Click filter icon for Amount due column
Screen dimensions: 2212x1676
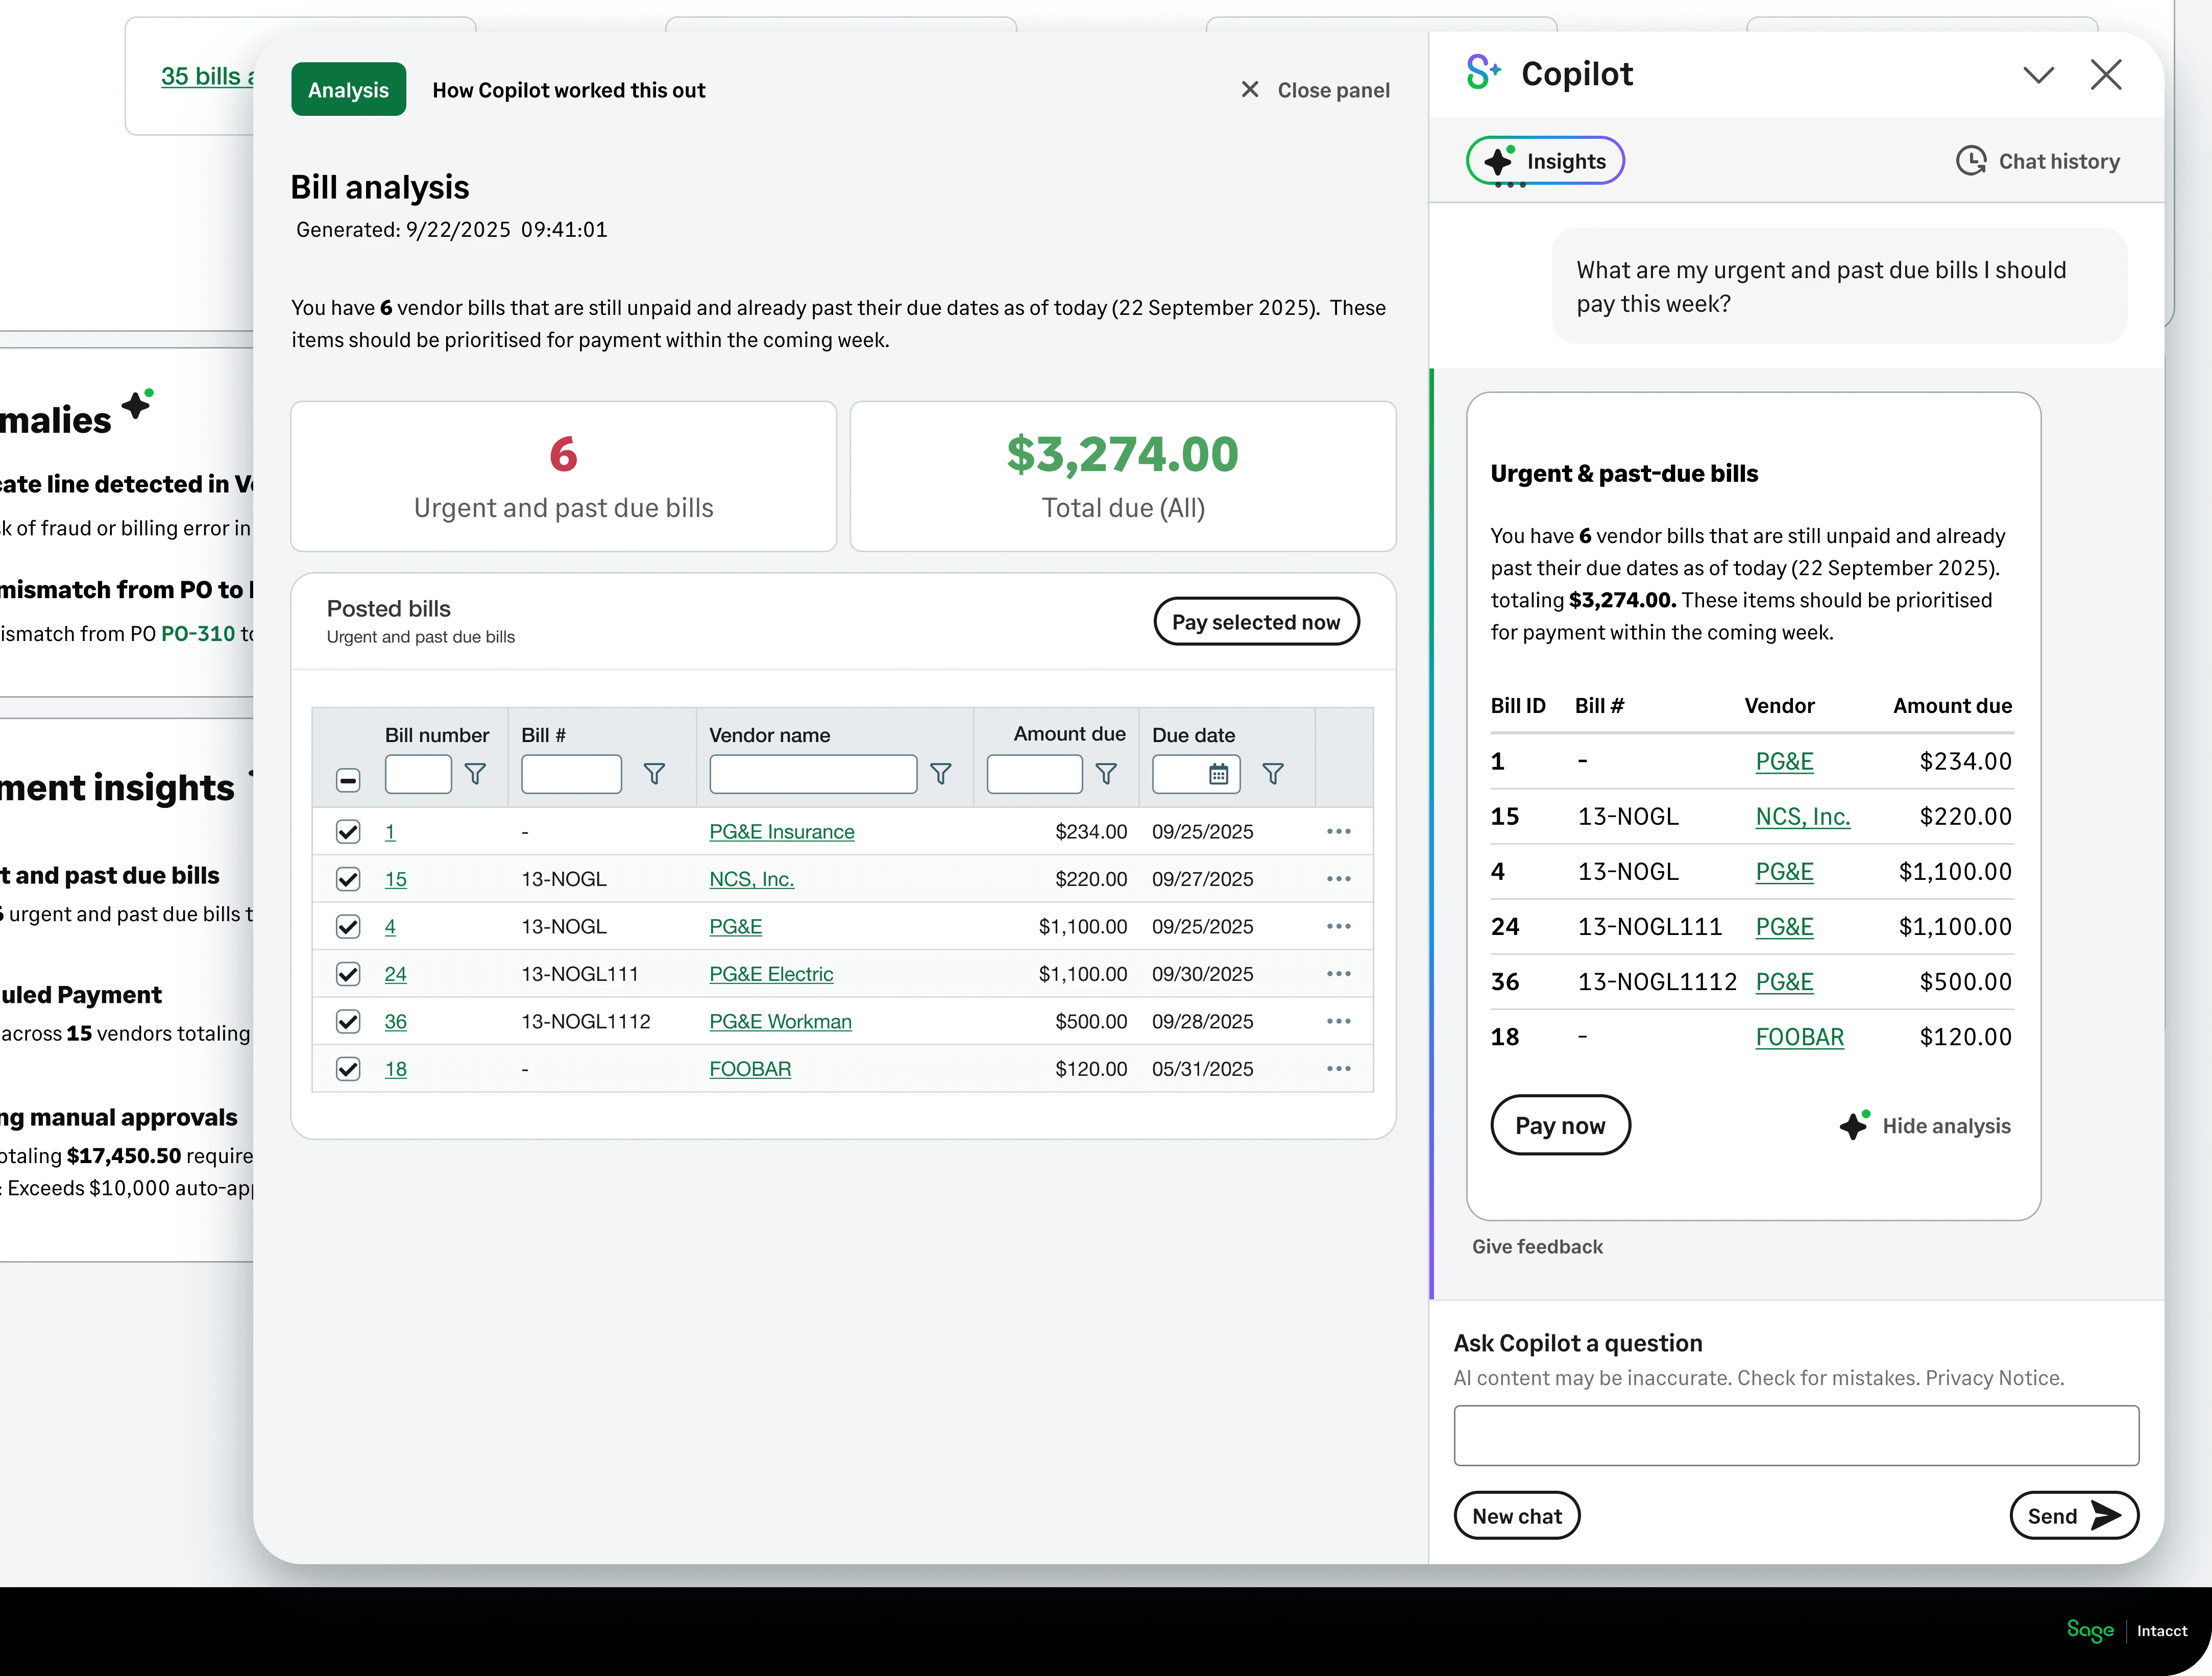pos(1106,774)
